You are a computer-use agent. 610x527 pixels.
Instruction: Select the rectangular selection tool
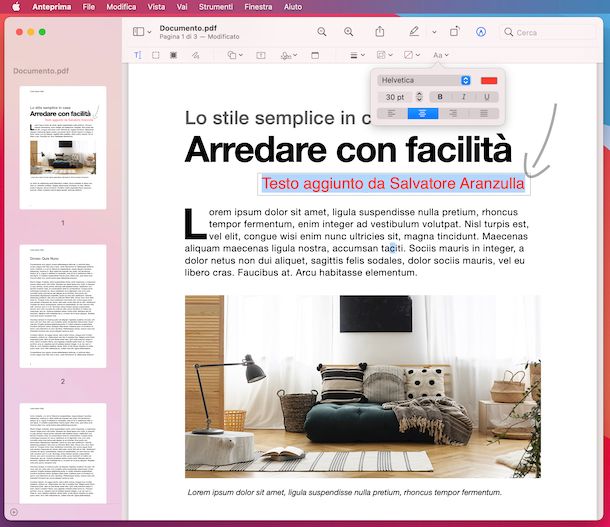point(156,55)
